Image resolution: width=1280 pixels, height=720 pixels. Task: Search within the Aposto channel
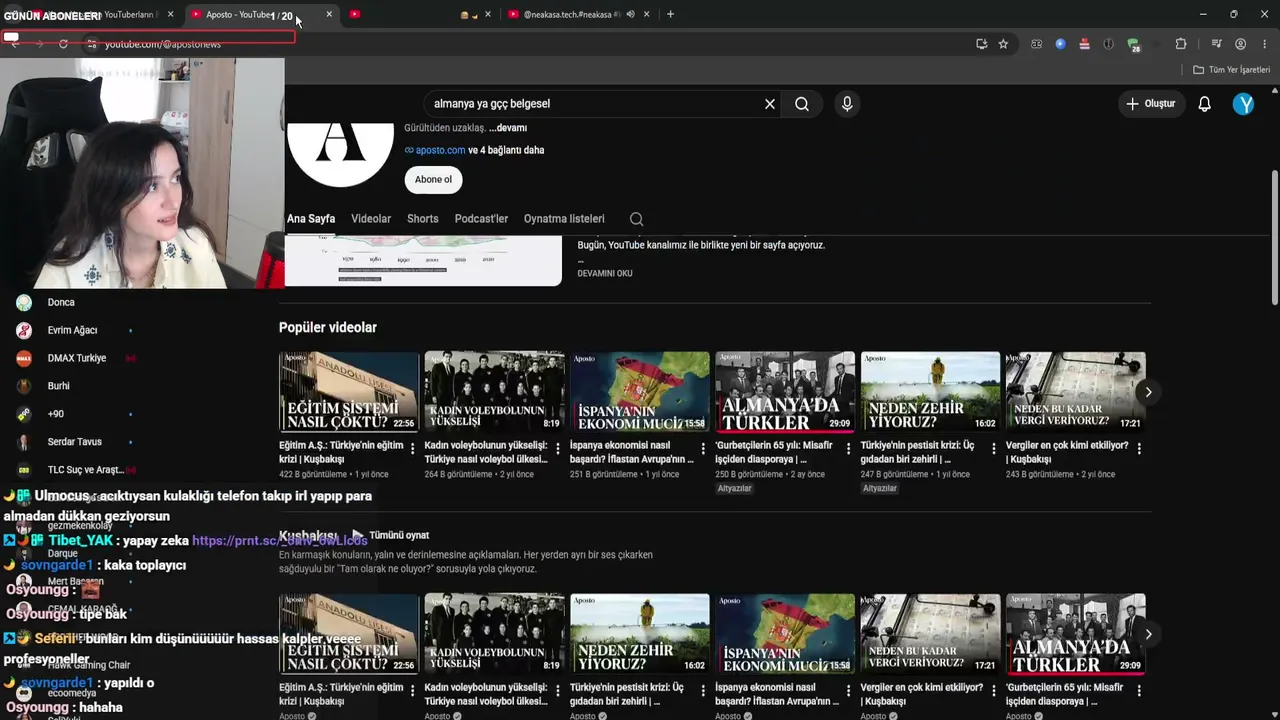[636, 219]
